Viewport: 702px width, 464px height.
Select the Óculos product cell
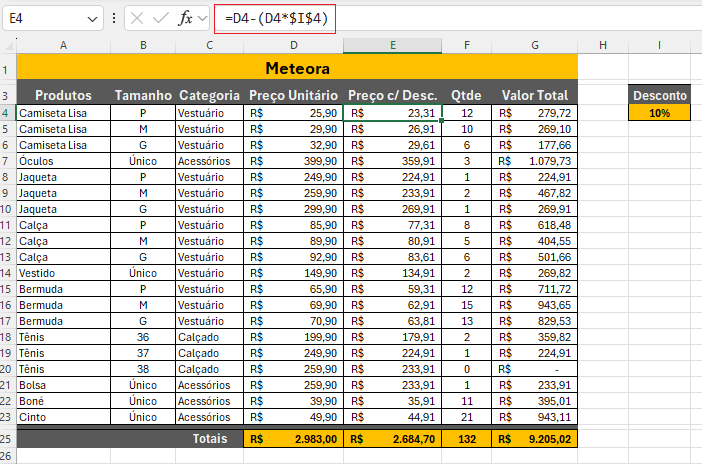pyautogui.click(x=63, y=161)
